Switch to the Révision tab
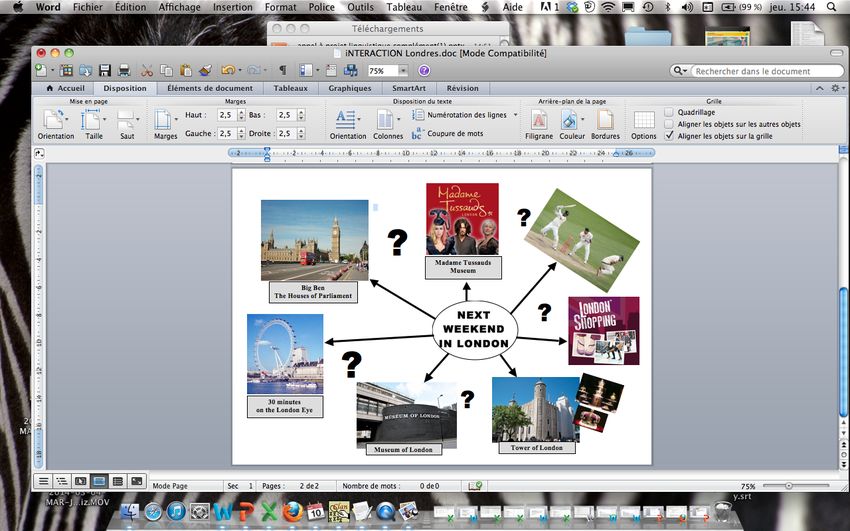 462,88
